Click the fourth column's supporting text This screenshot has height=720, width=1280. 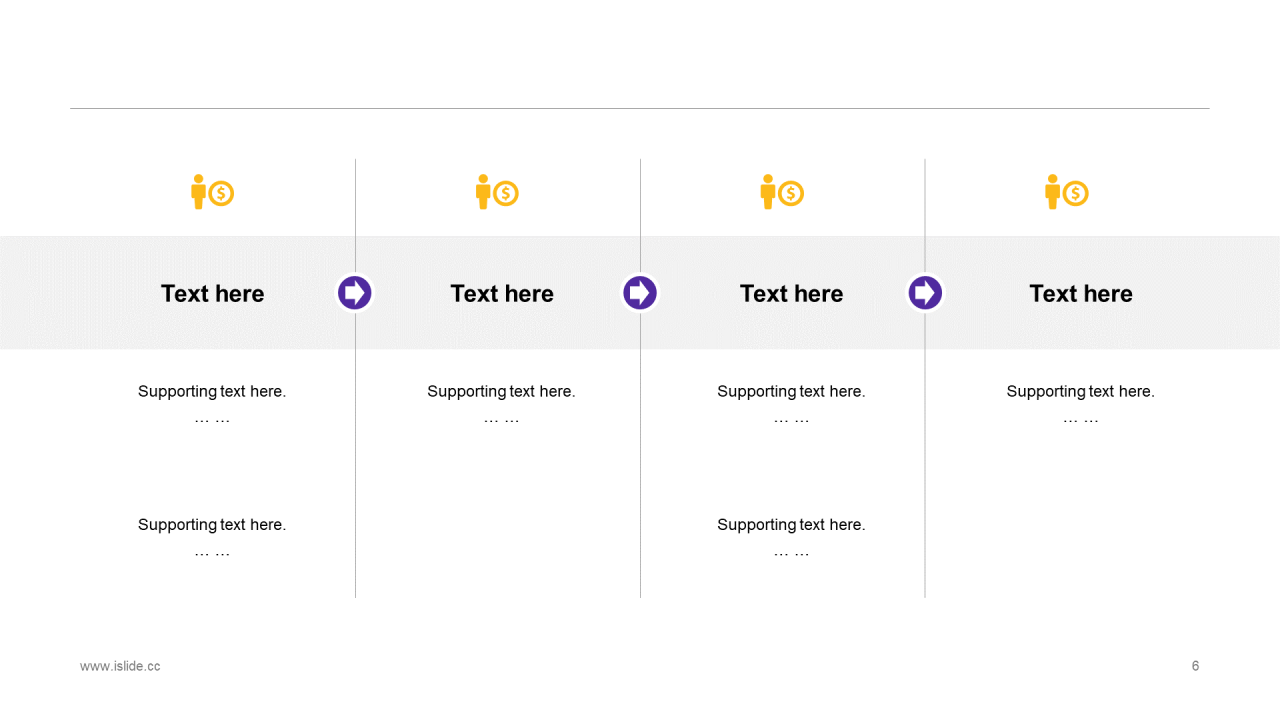(x=1080, y=392)
